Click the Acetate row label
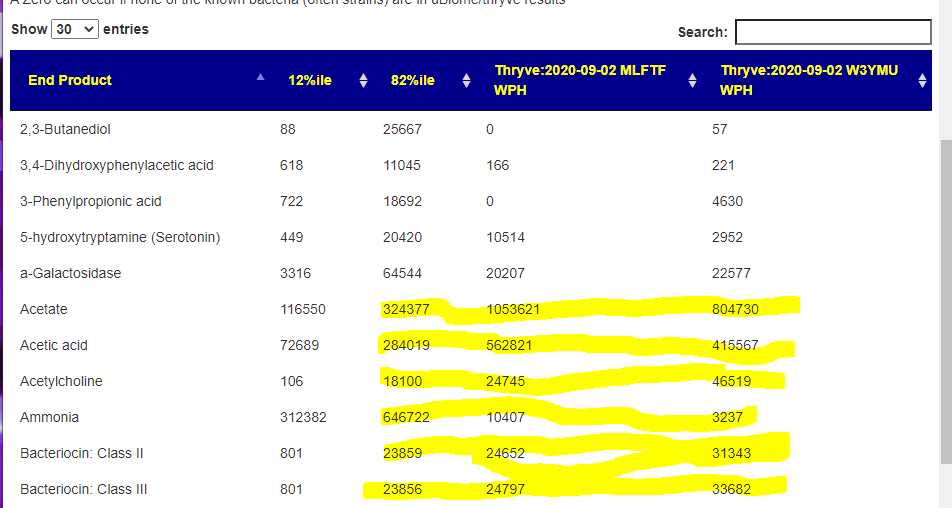 click(x=43, y=309)
